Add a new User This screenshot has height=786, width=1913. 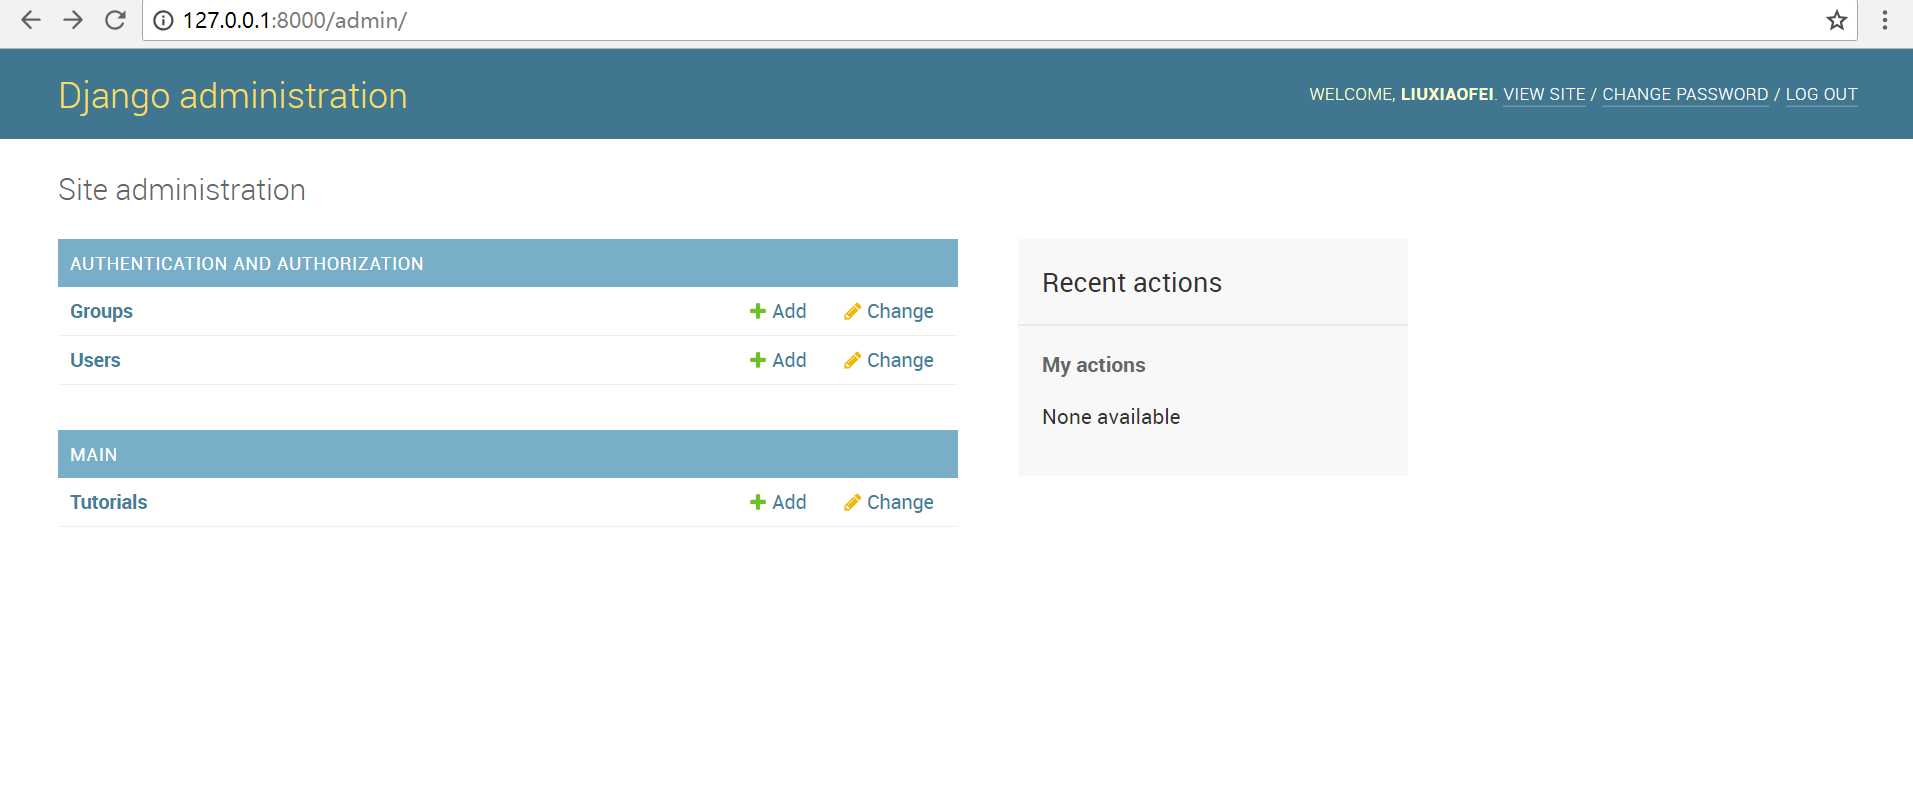coord(778,360)
